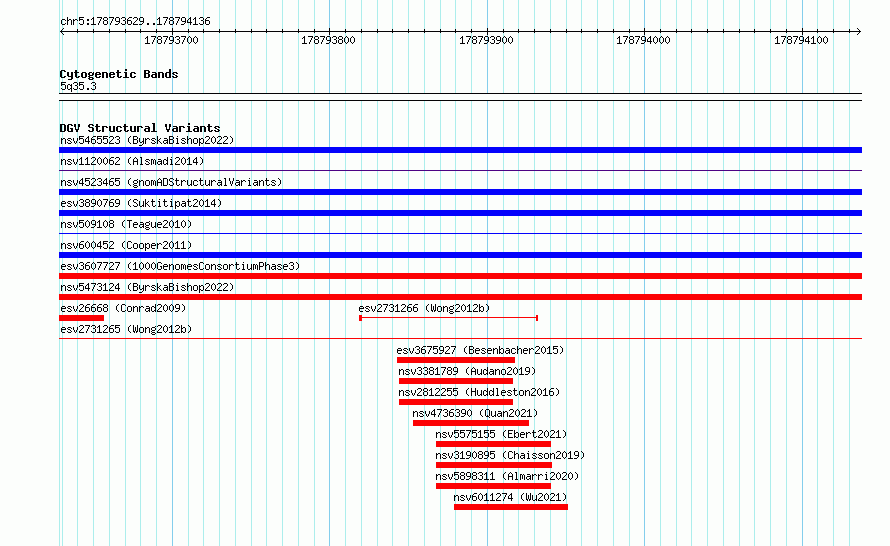This screenshot has width=890, height=546.
Task: Open nsv6011274 (Wu2021) variant label
Action: click(x=510, y=497)
